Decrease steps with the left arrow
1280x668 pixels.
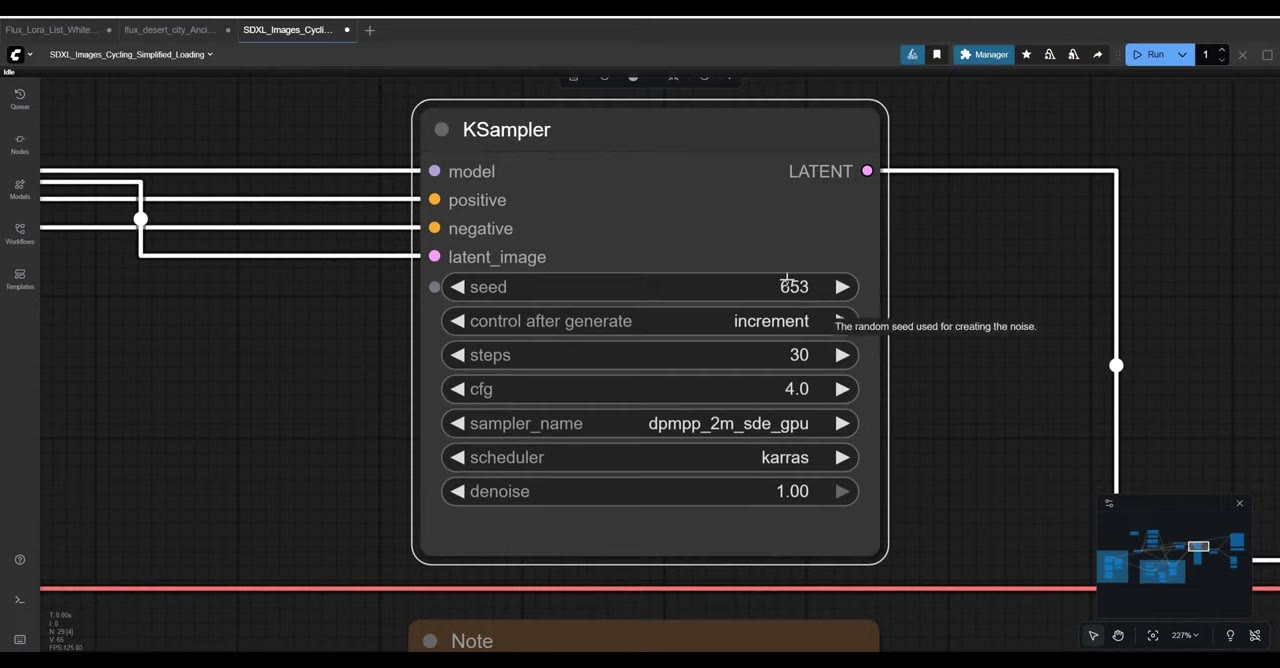(x=457, y=355)
